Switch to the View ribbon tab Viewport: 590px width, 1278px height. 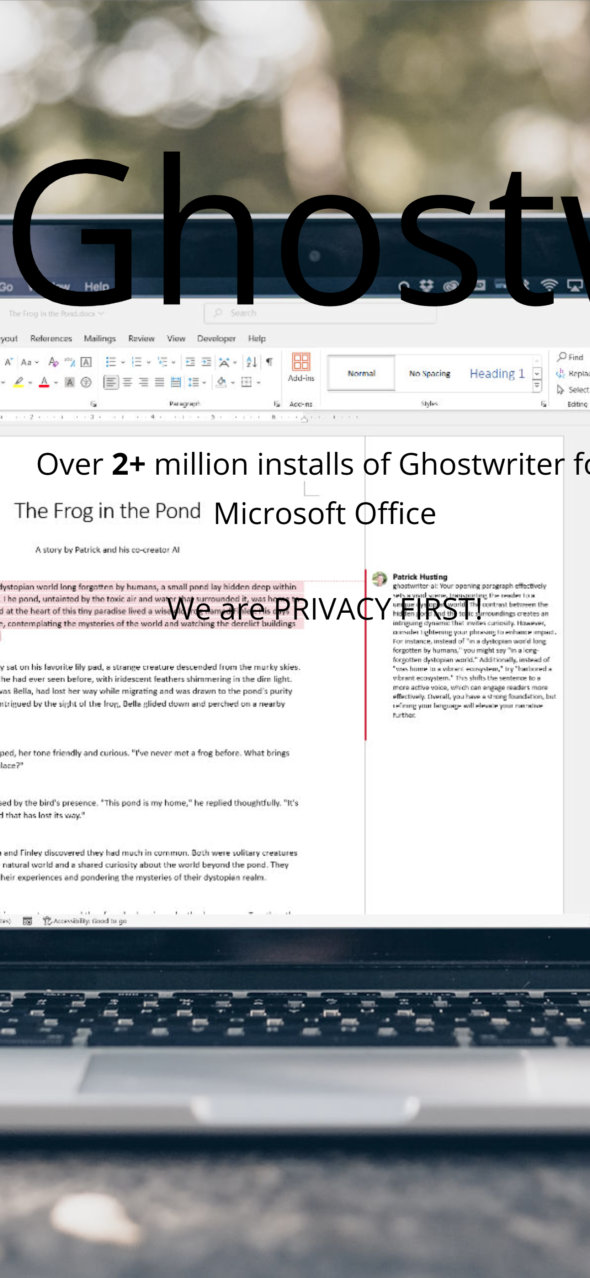(176, 338)
